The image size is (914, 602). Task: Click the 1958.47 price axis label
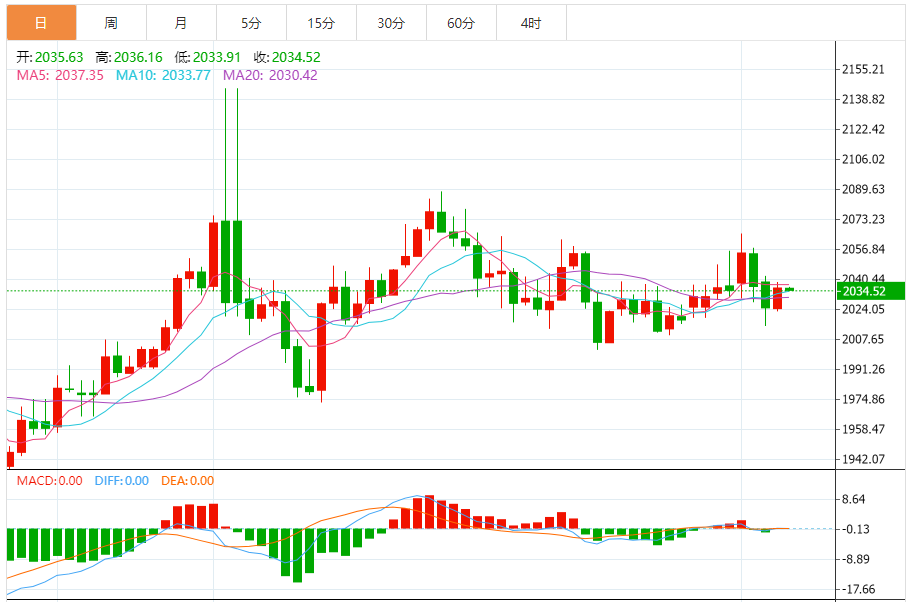click(x=863, y=430)
